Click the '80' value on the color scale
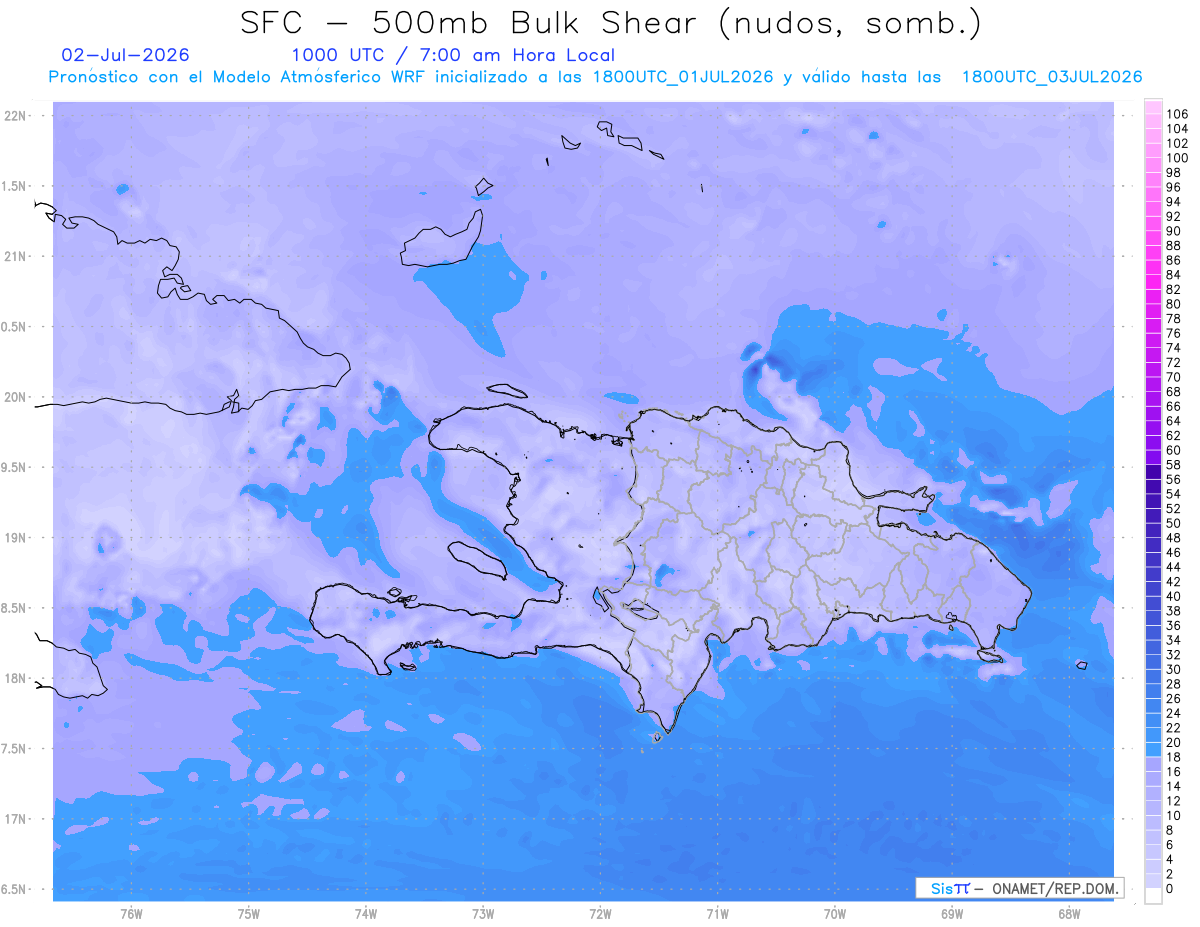The width and height of the screenshot is (1200, 927). [x=1173, y=304]
